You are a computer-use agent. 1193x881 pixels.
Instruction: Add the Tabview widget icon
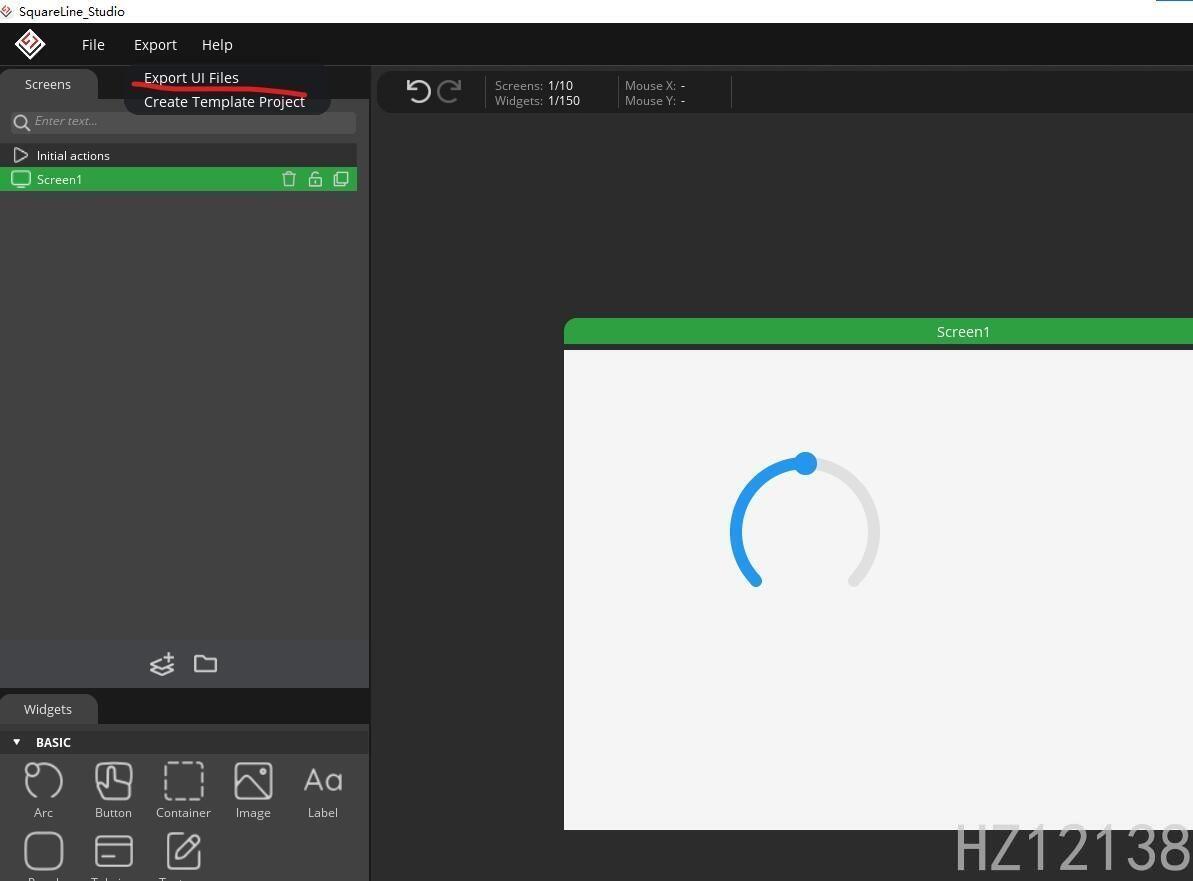click(113, 851)
